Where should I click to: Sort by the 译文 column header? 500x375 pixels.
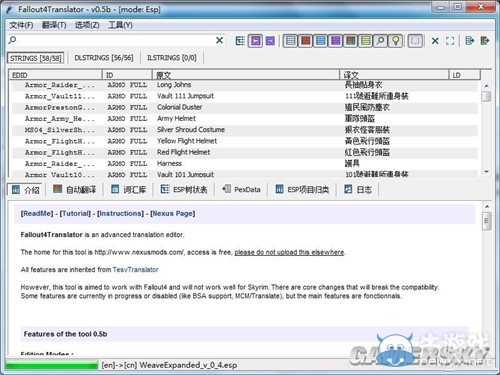coord(394,75)
